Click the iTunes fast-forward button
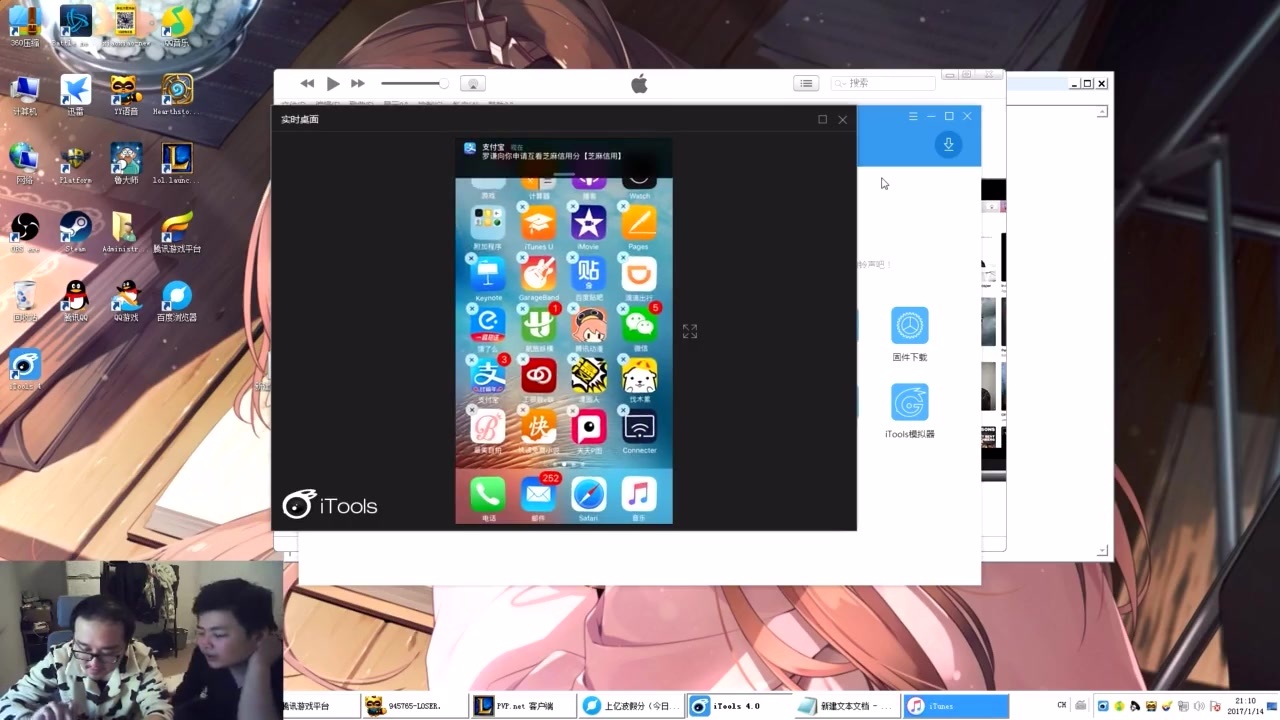Image resolution: width=1280 pixels, height=720 pixels. 358,84
